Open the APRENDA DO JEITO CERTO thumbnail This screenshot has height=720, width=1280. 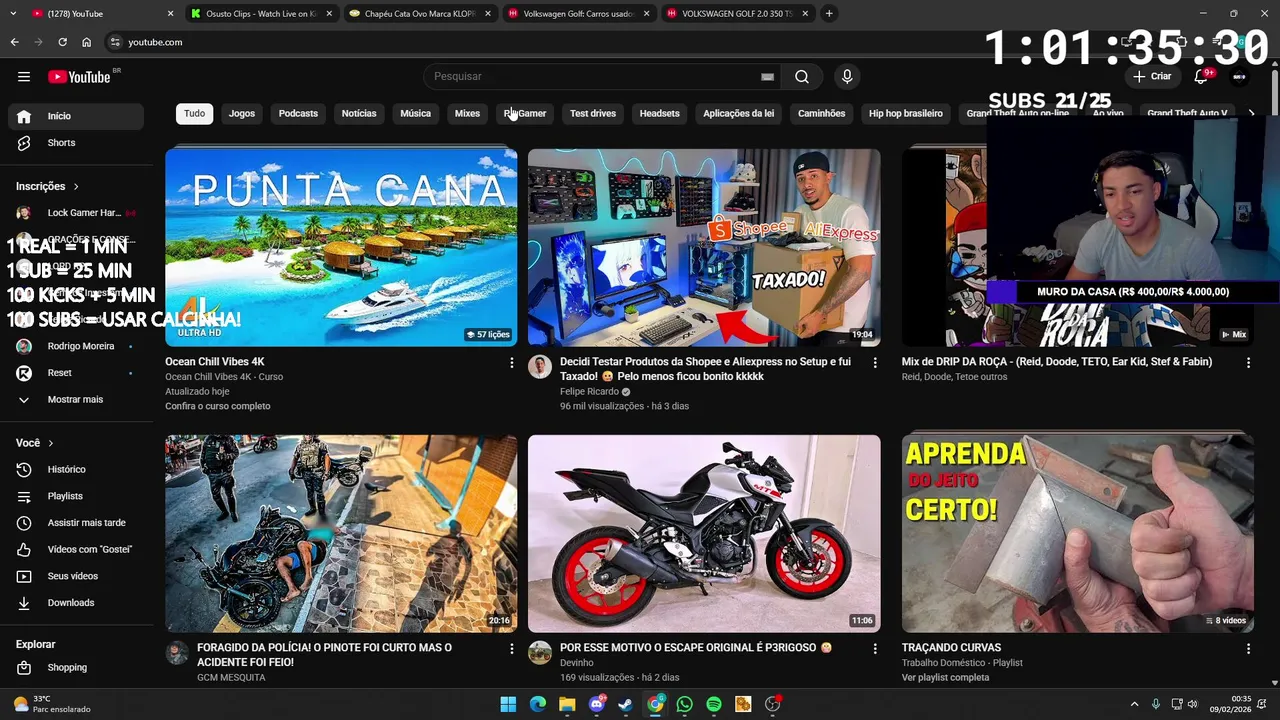(x=1078, y=533)
